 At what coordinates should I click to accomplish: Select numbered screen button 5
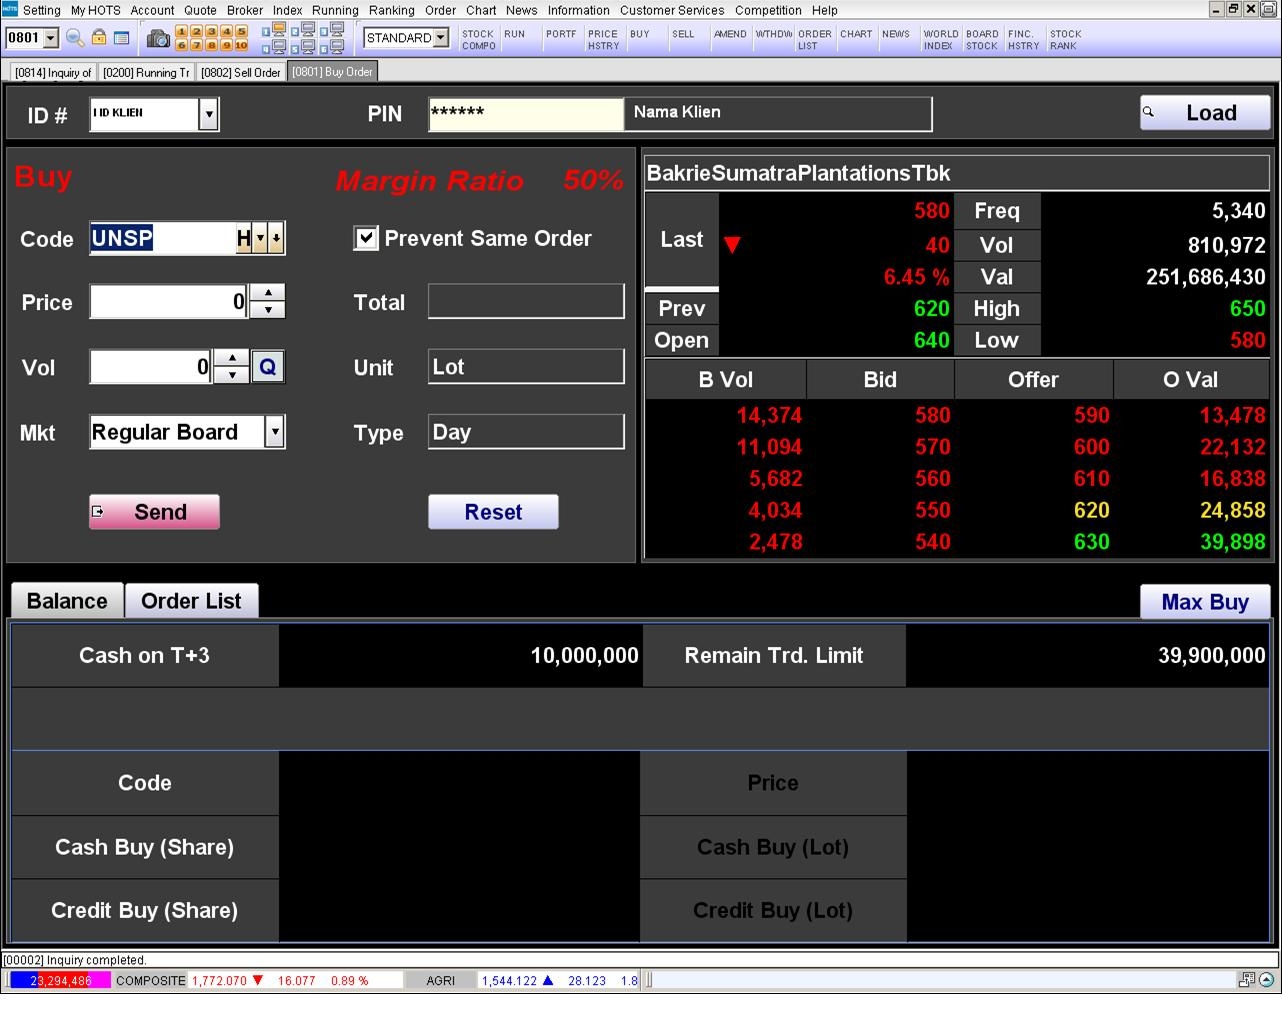tap(241, 32)
